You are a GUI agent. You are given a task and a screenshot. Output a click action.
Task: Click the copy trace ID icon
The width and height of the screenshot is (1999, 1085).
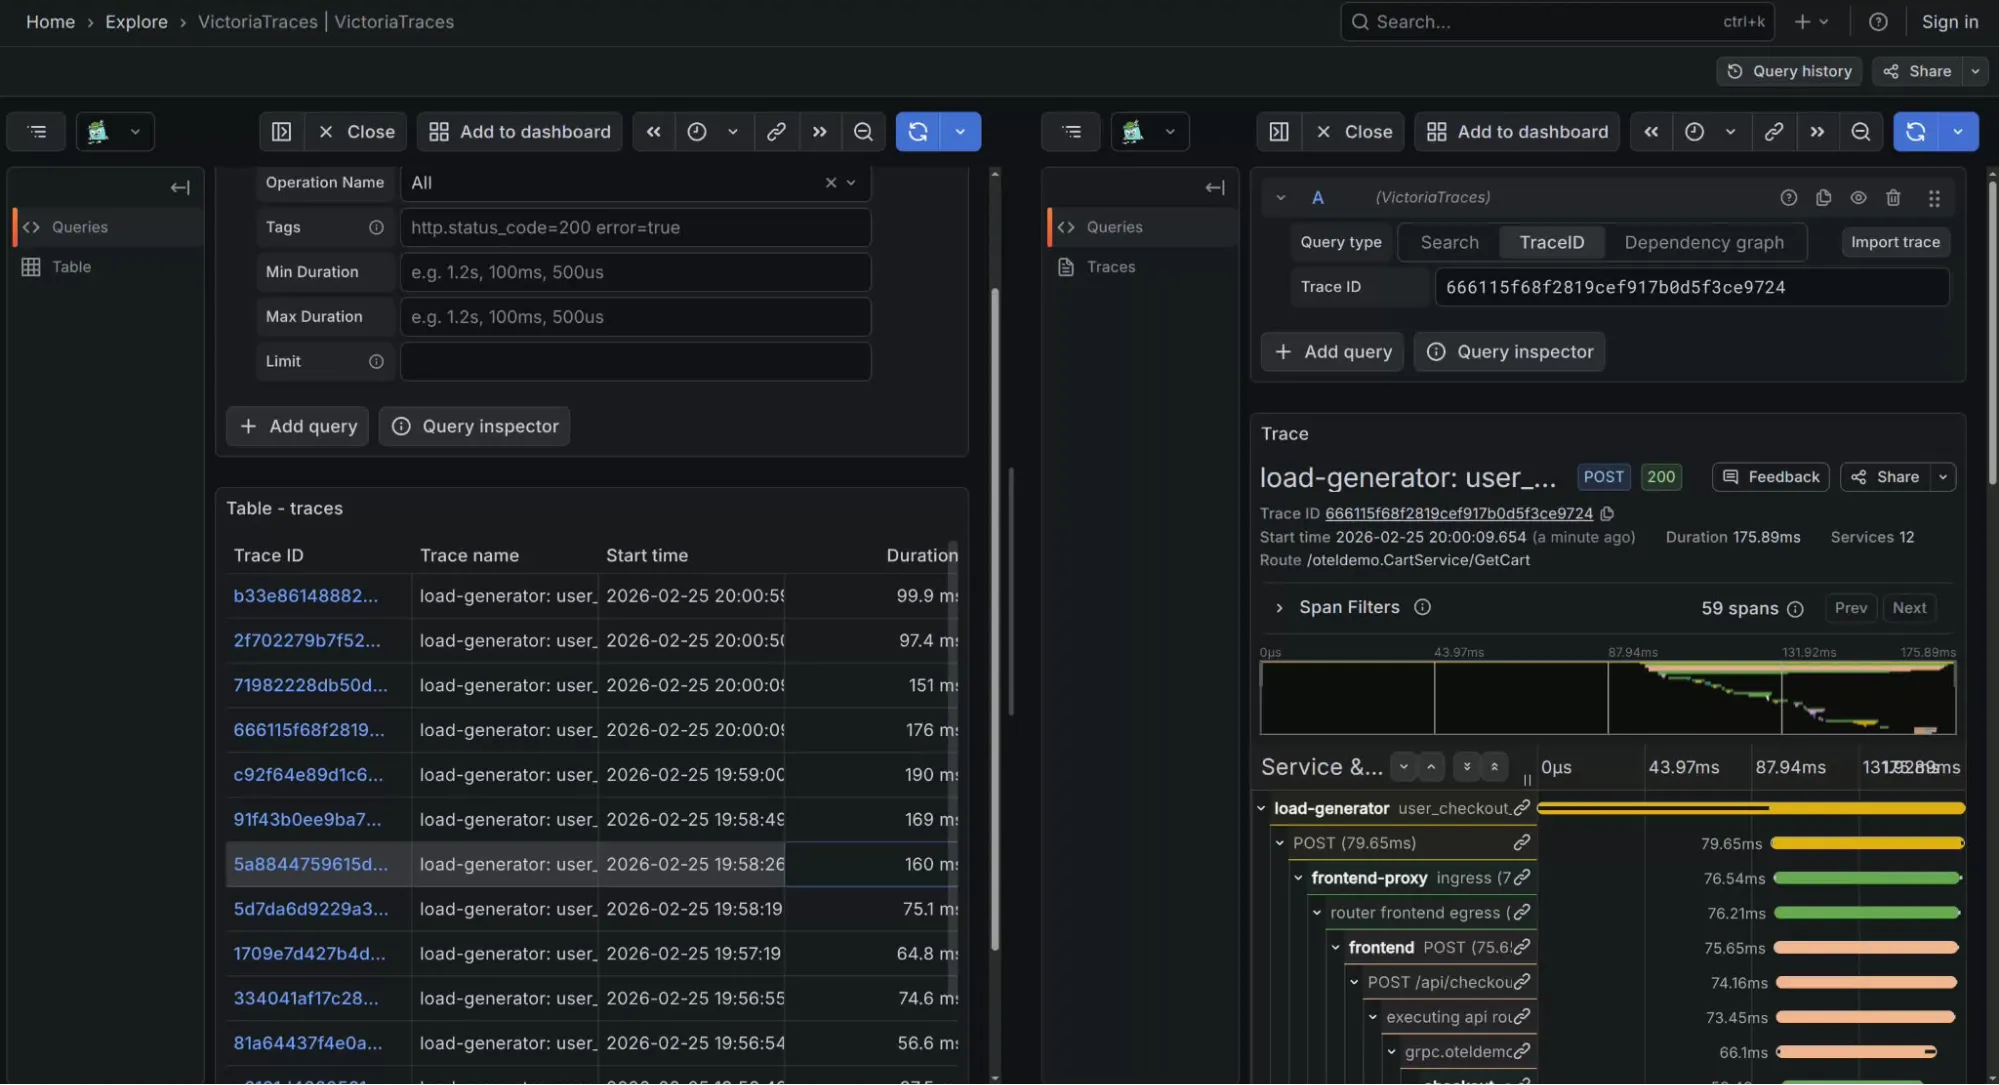coord(1607,514)
